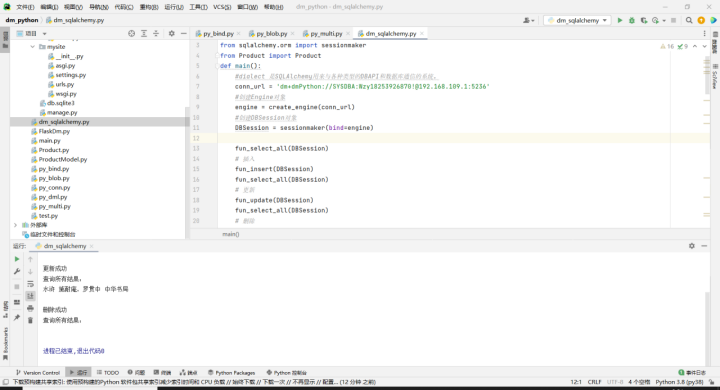
Task: Open project view dropdown arrow
Action: tap(45, 34)
